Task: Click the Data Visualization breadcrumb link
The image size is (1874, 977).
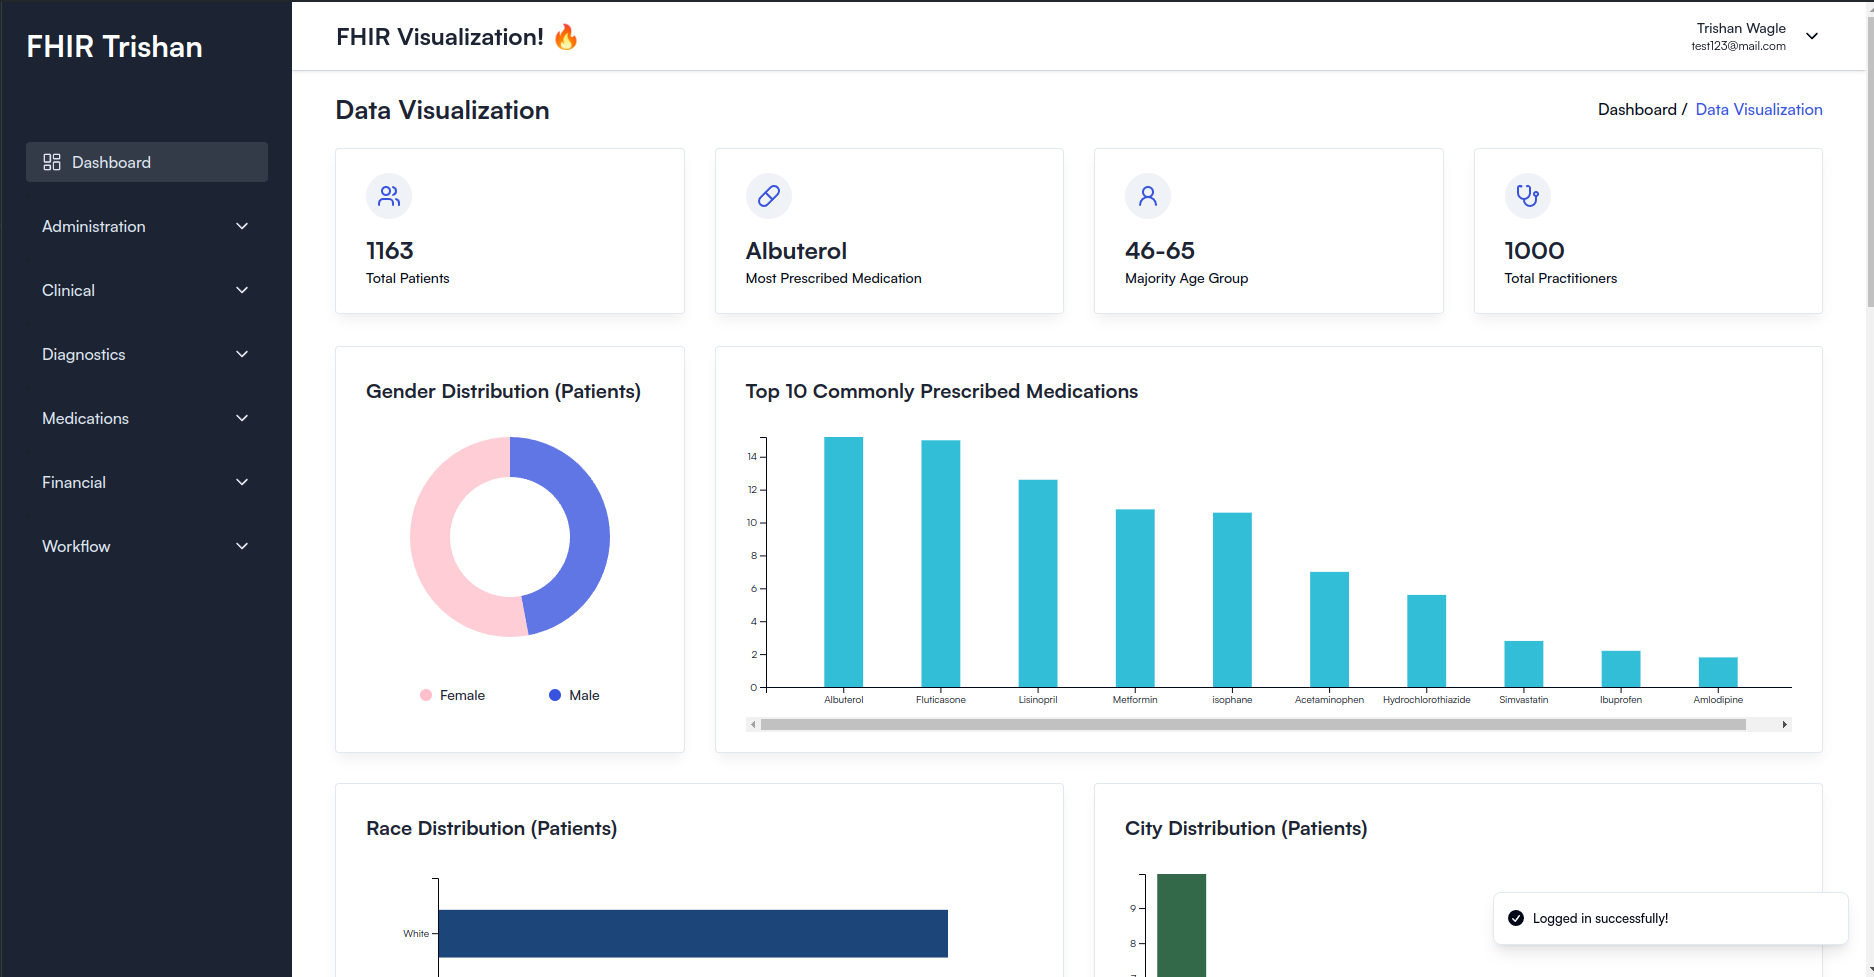Action: [x=1759, y=110]
